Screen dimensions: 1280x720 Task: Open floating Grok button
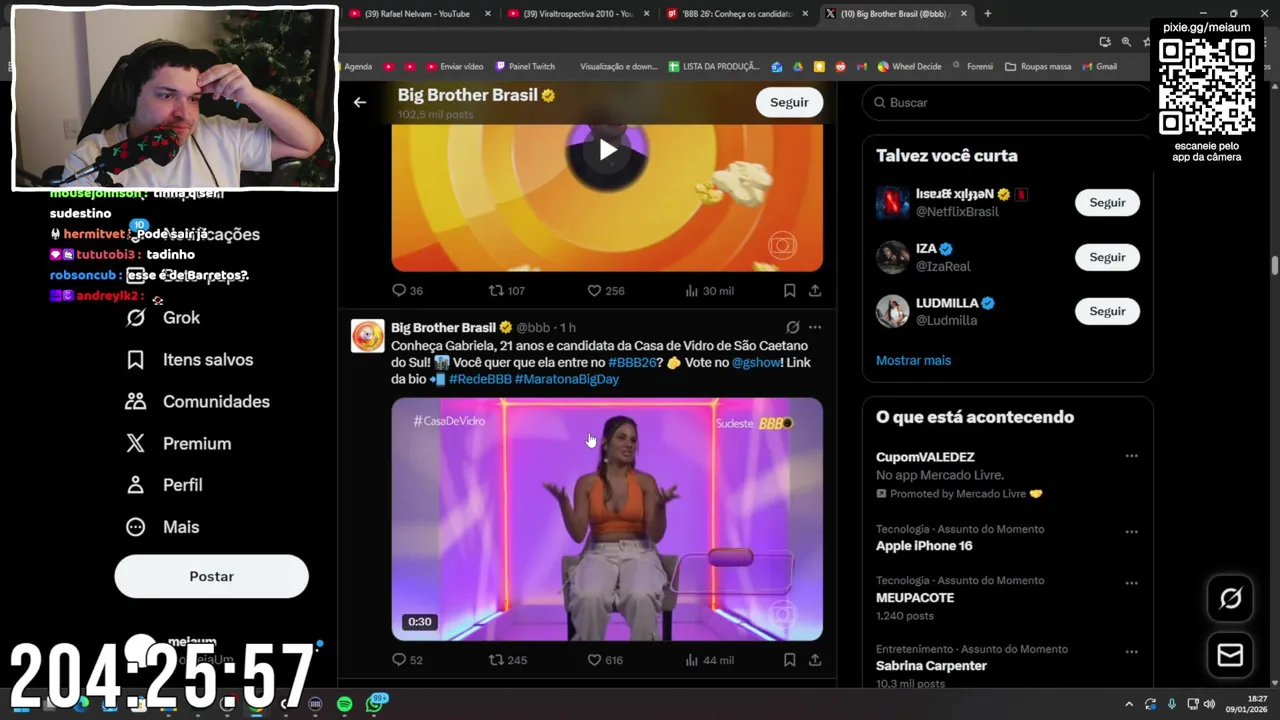1230,598
